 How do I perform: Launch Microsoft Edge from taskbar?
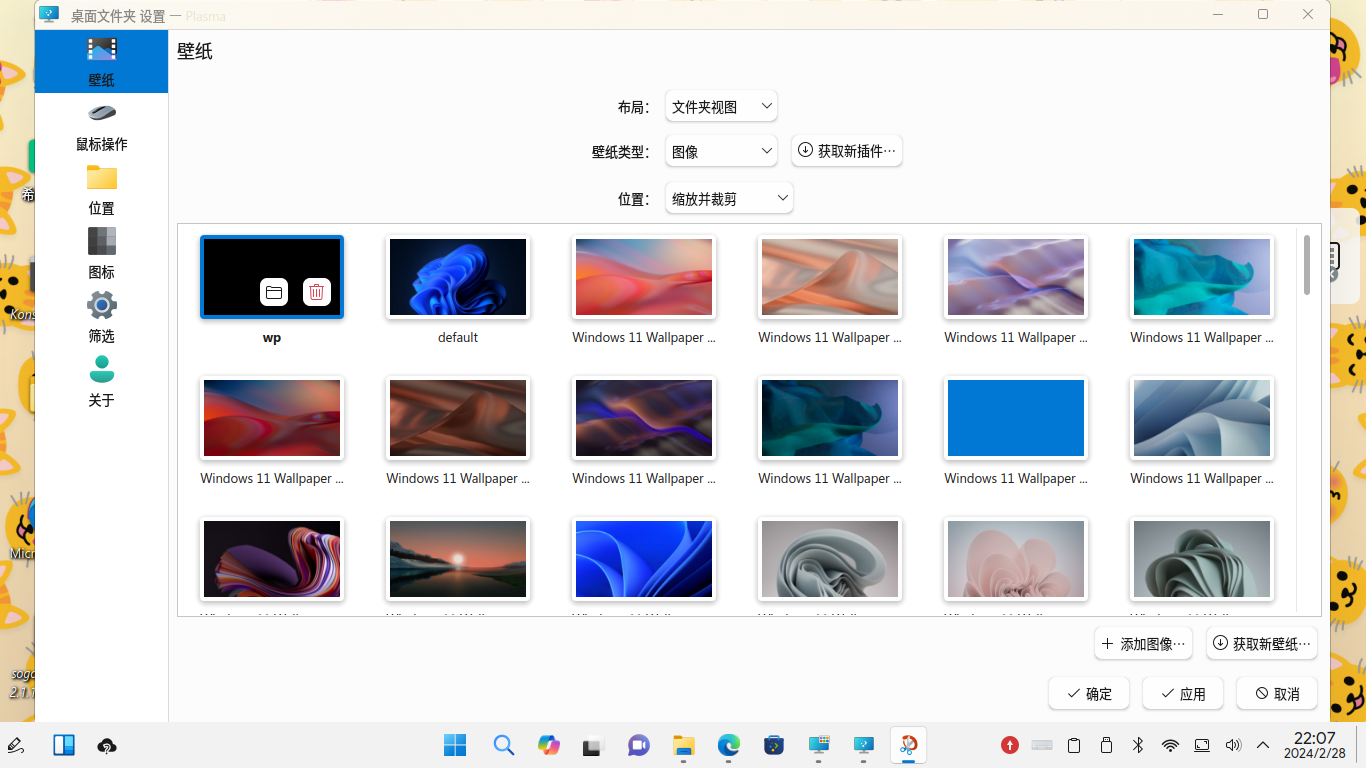point(729,745)
